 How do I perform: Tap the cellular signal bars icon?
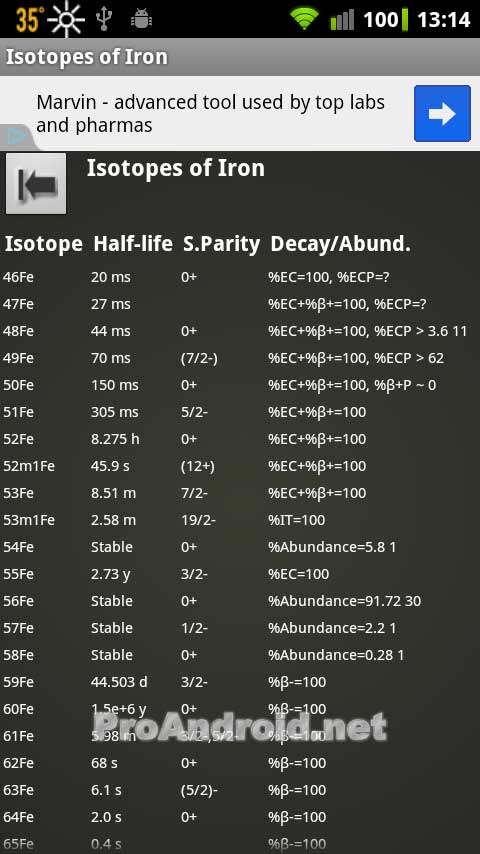(x=342, y=20)
